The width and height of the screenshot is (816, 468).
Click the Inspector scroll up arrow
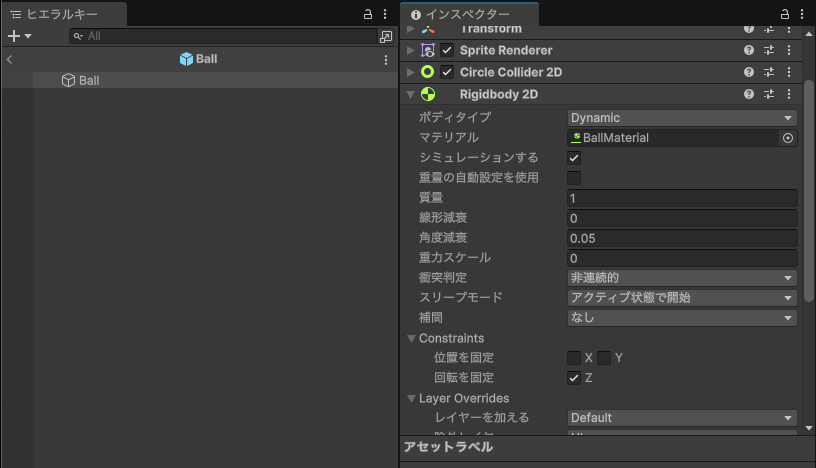point(809,34)
